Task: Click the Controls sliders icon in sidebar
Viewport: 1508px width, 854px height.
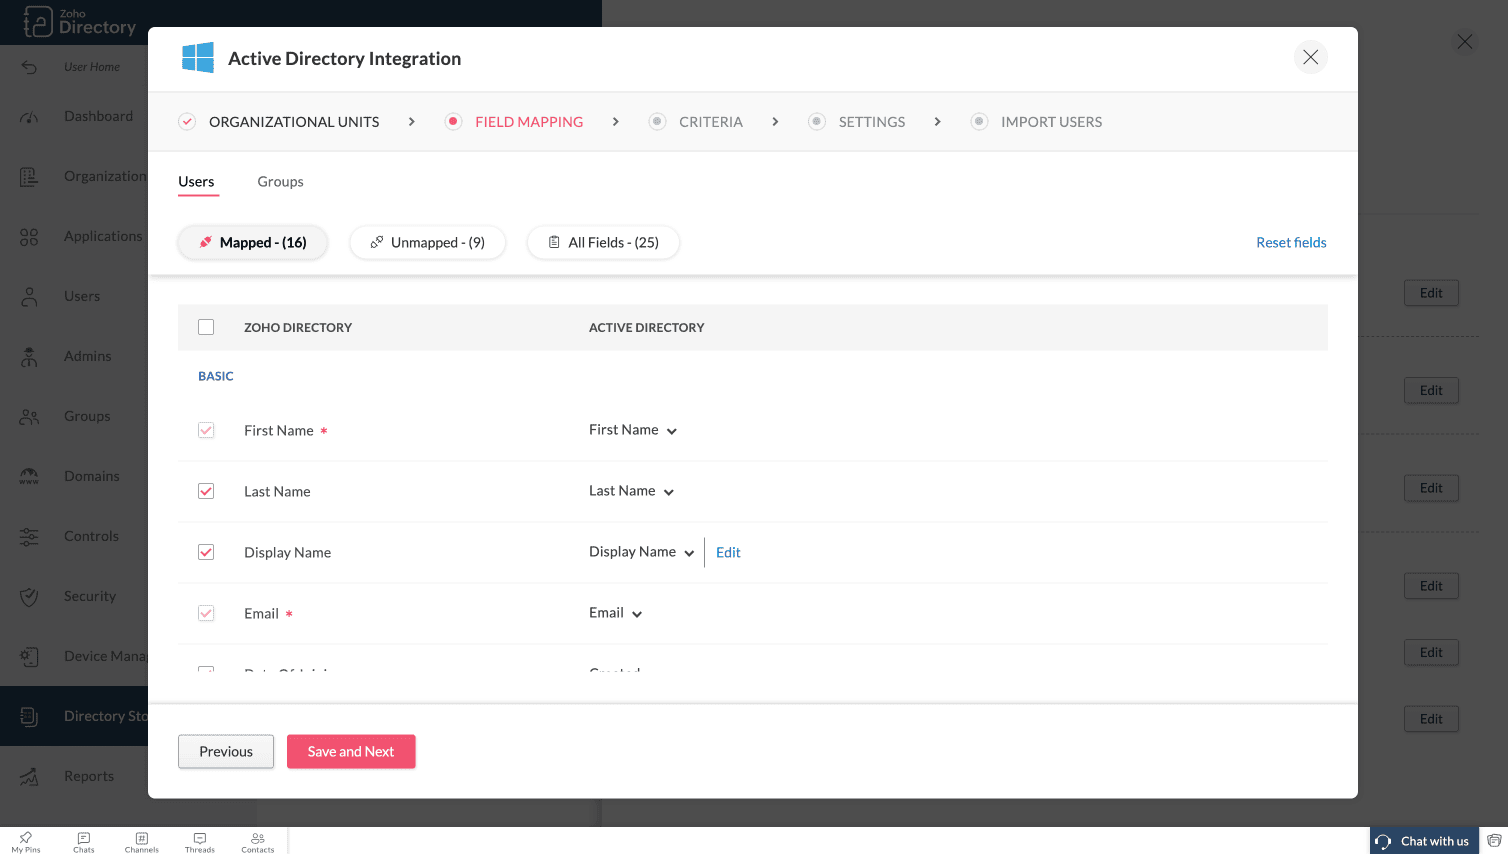Action: [x=29, y=537]
